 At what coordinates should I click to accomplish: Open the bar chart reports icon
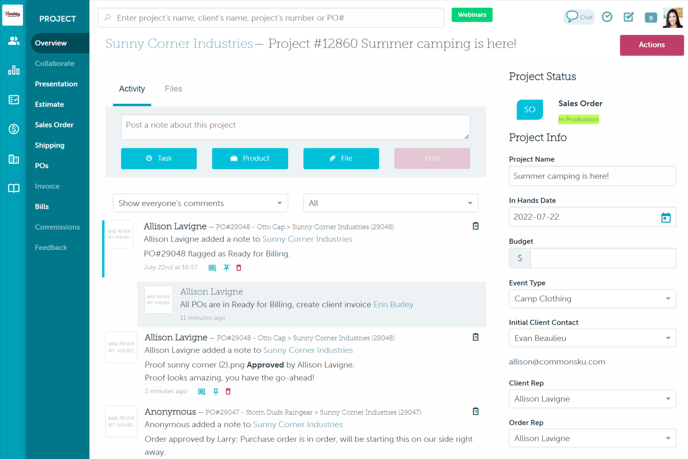pyautogui.click(x=13, y=70)
